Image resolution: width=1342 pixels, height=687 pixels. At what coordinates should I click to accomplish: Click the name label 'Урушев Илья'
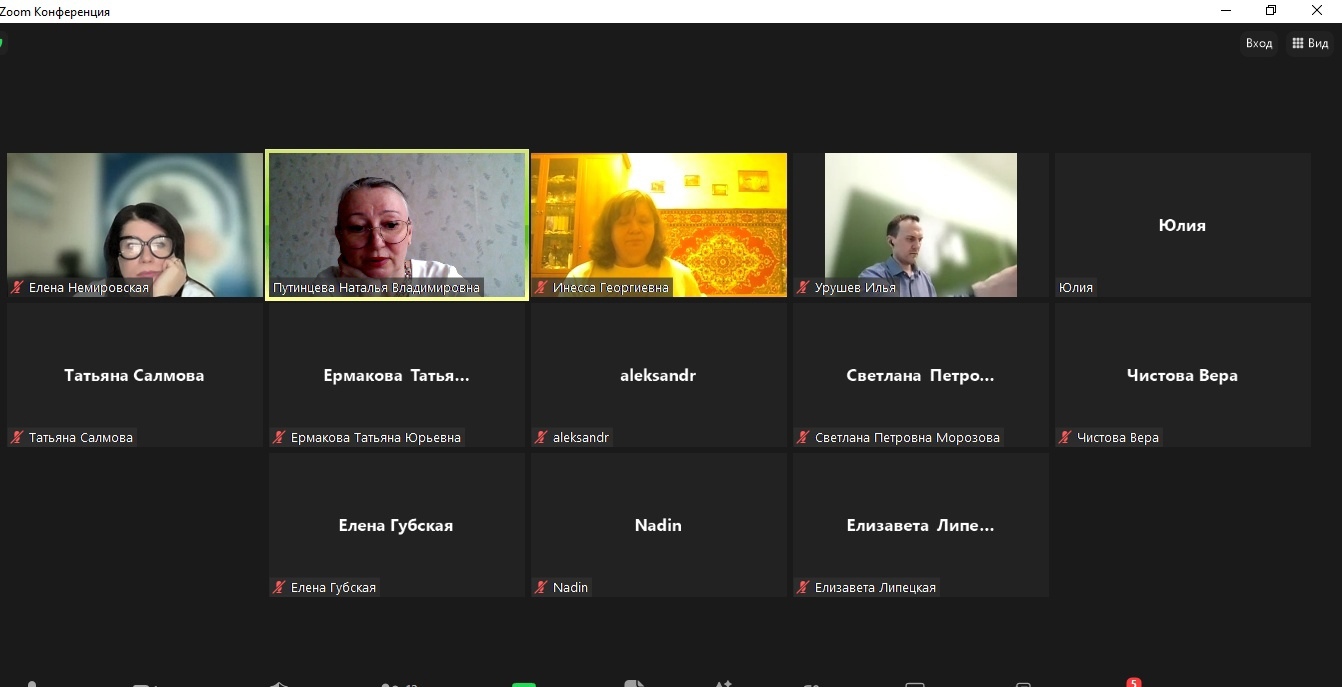click(855, 288)
